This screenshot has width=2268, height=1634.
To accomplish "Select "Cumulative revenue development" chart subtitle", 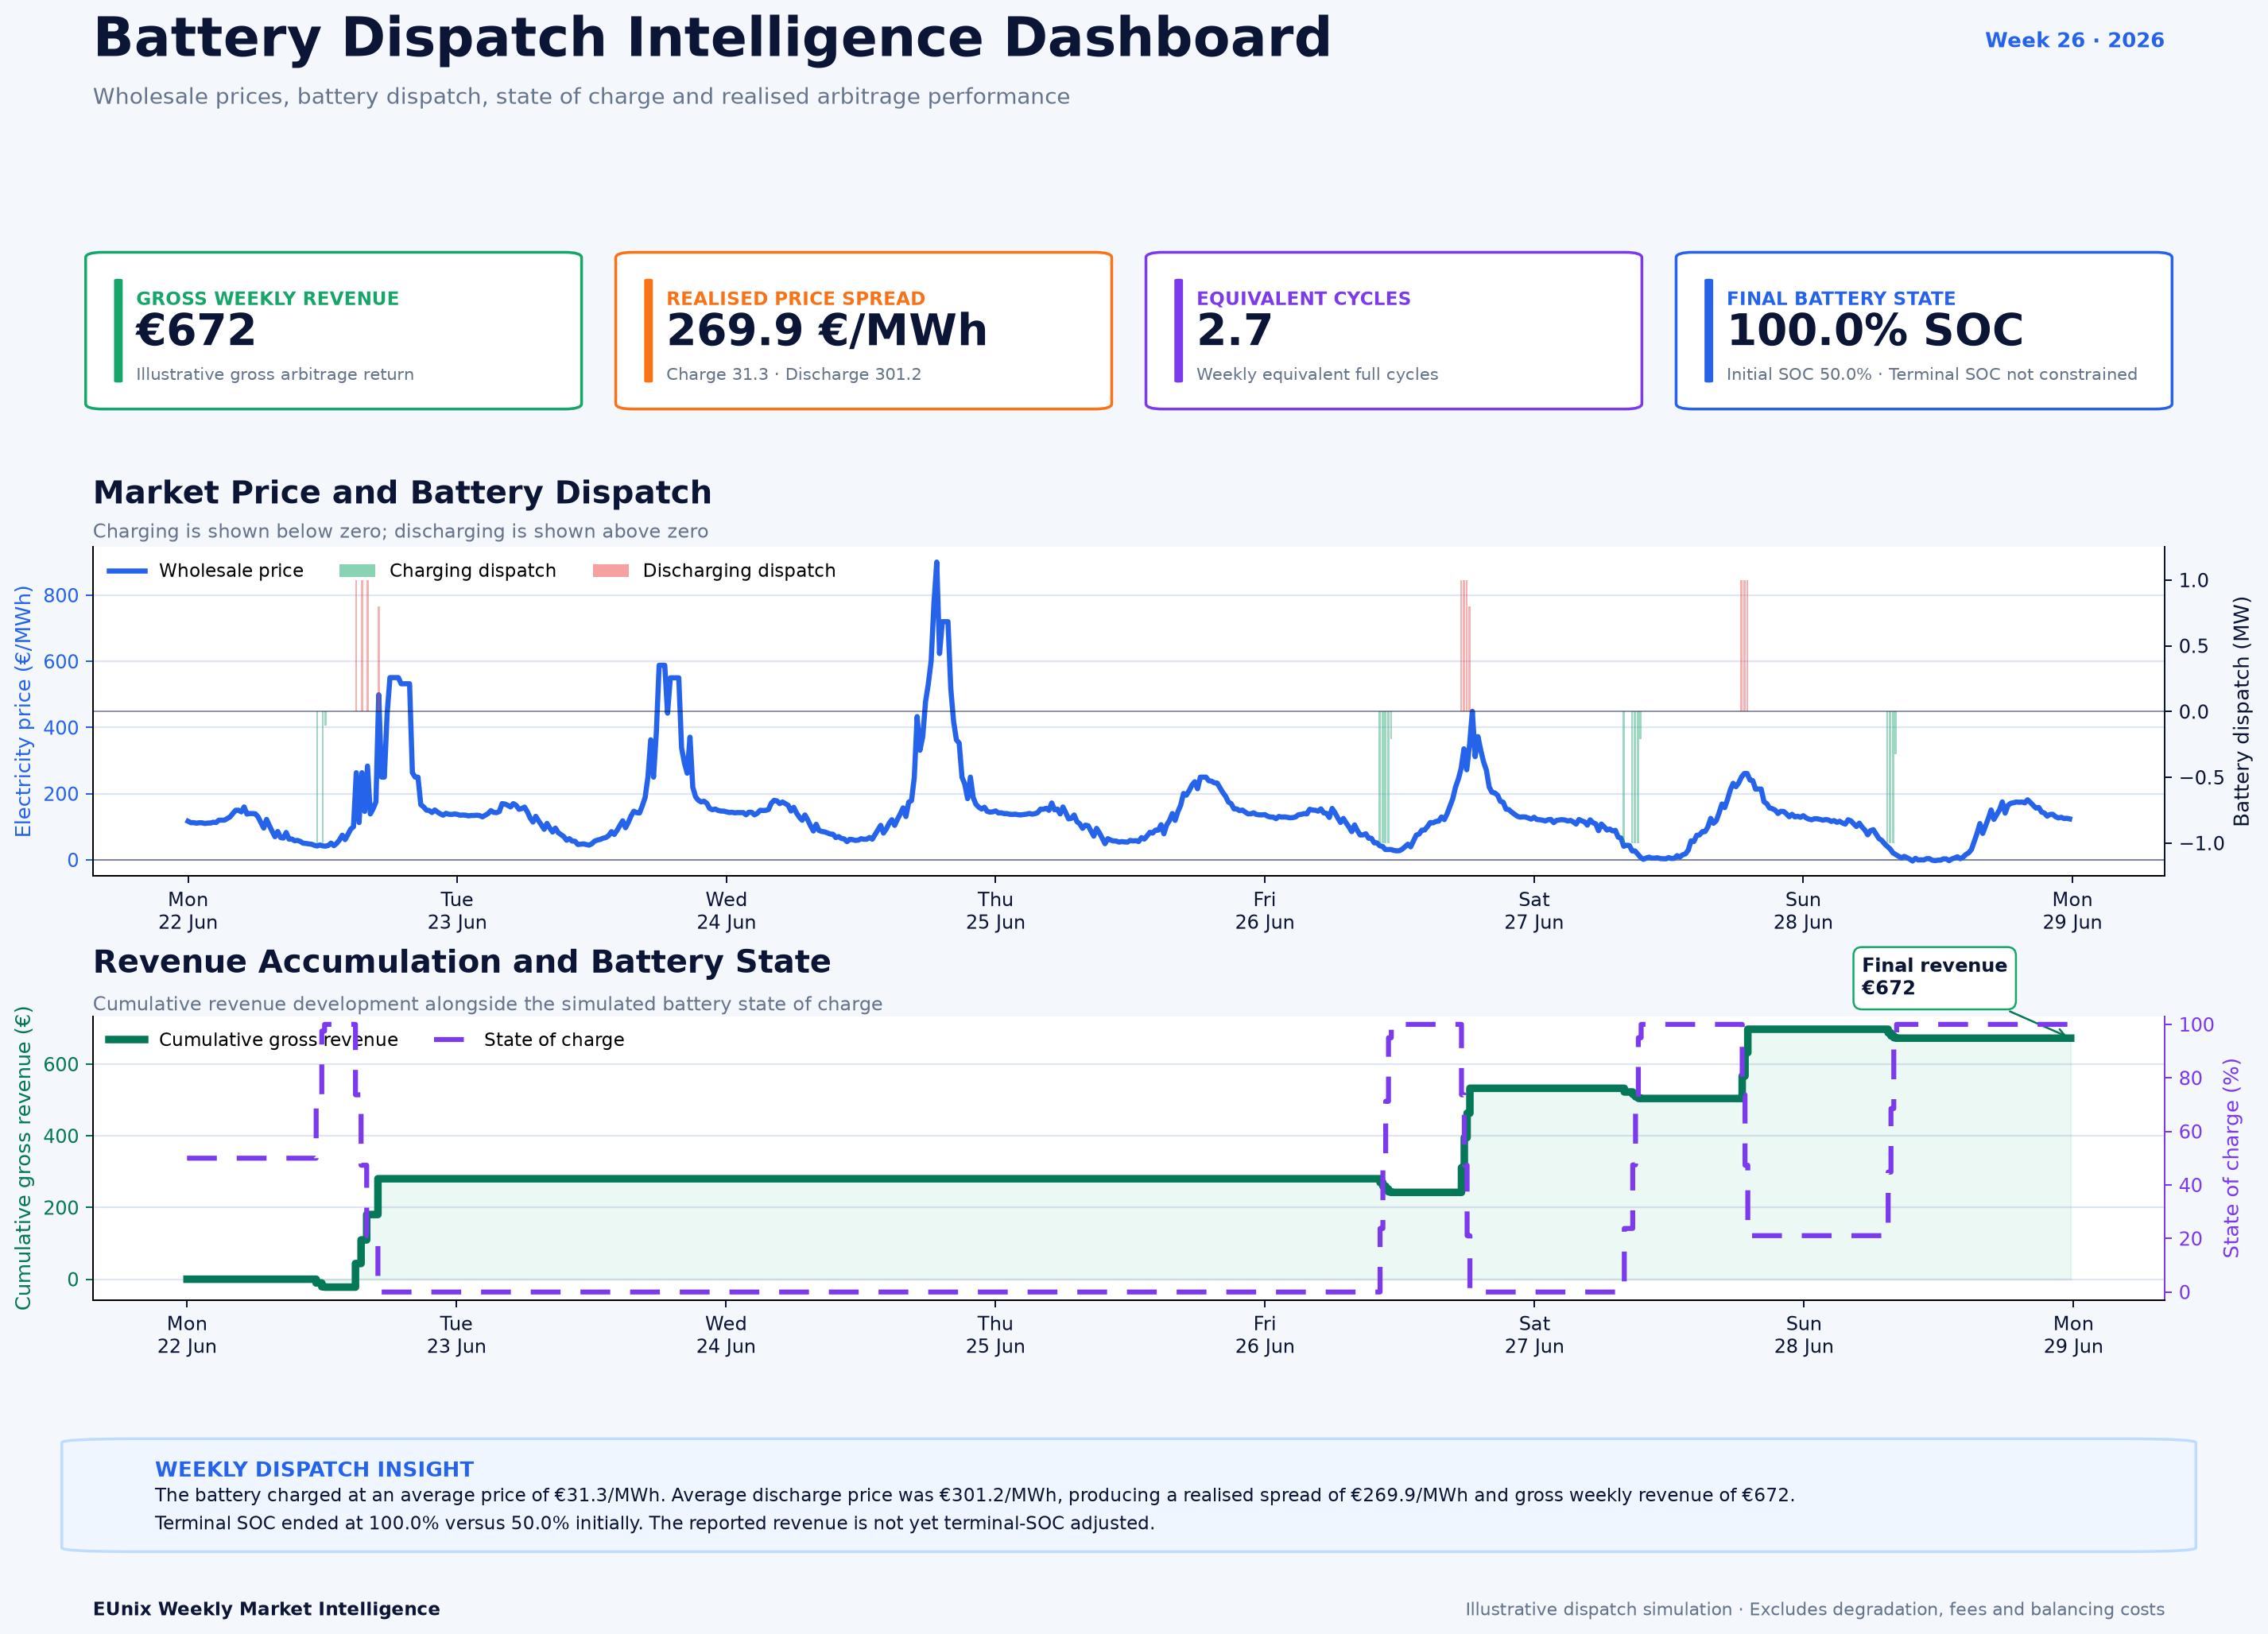I will [488, 1004].
